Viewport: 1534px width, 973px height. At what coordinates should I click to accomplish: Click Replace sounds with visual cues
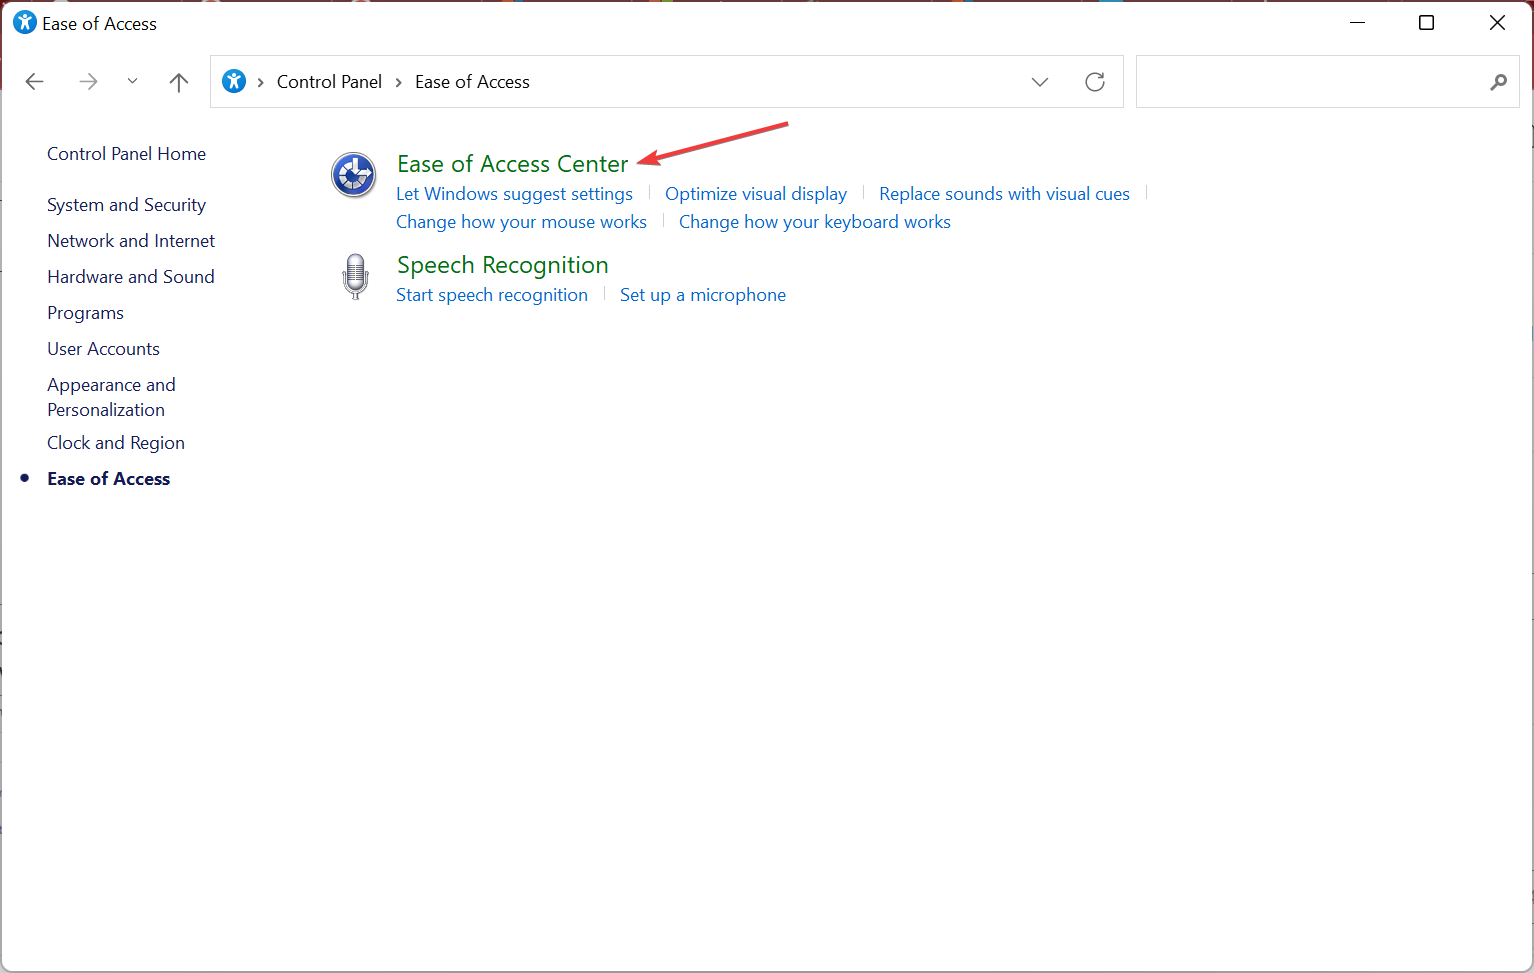pos(1004,194)
